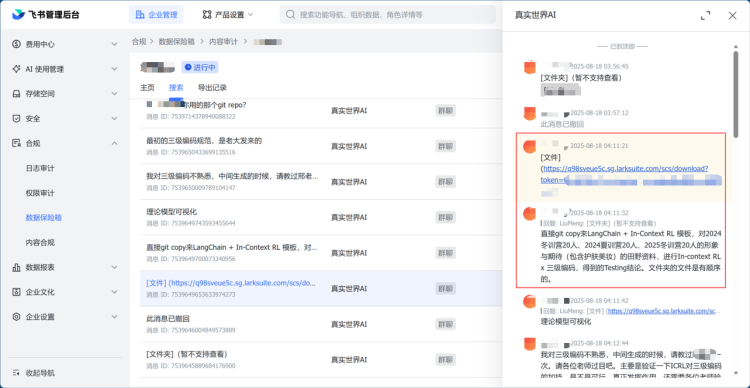Open 日志审计 in sidebar
The height and width of the screenshot is (388, 750).
(40, 168)
